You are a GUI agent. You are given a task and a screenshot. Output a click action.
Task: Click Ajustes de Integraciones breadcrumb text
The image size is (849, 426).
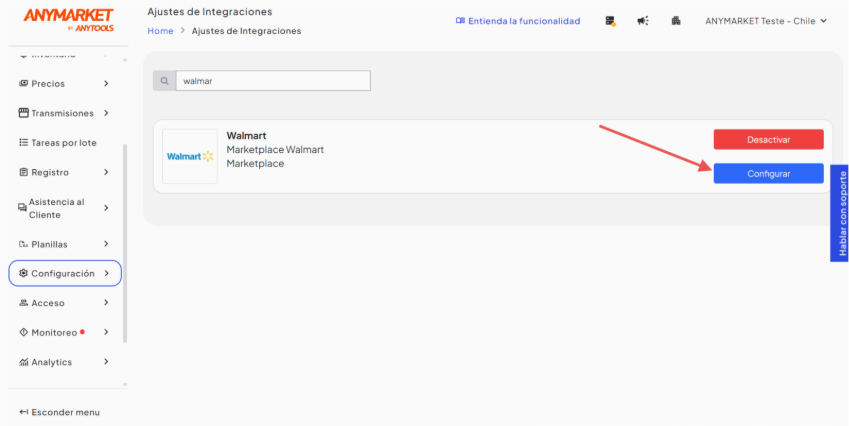(x=246, y=31)
